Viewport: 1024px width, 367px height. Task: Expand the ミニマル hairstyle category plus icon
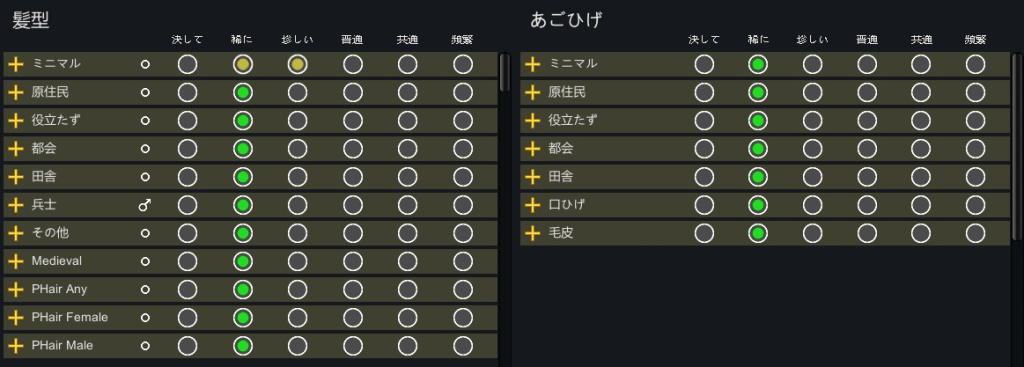(16, 64)
